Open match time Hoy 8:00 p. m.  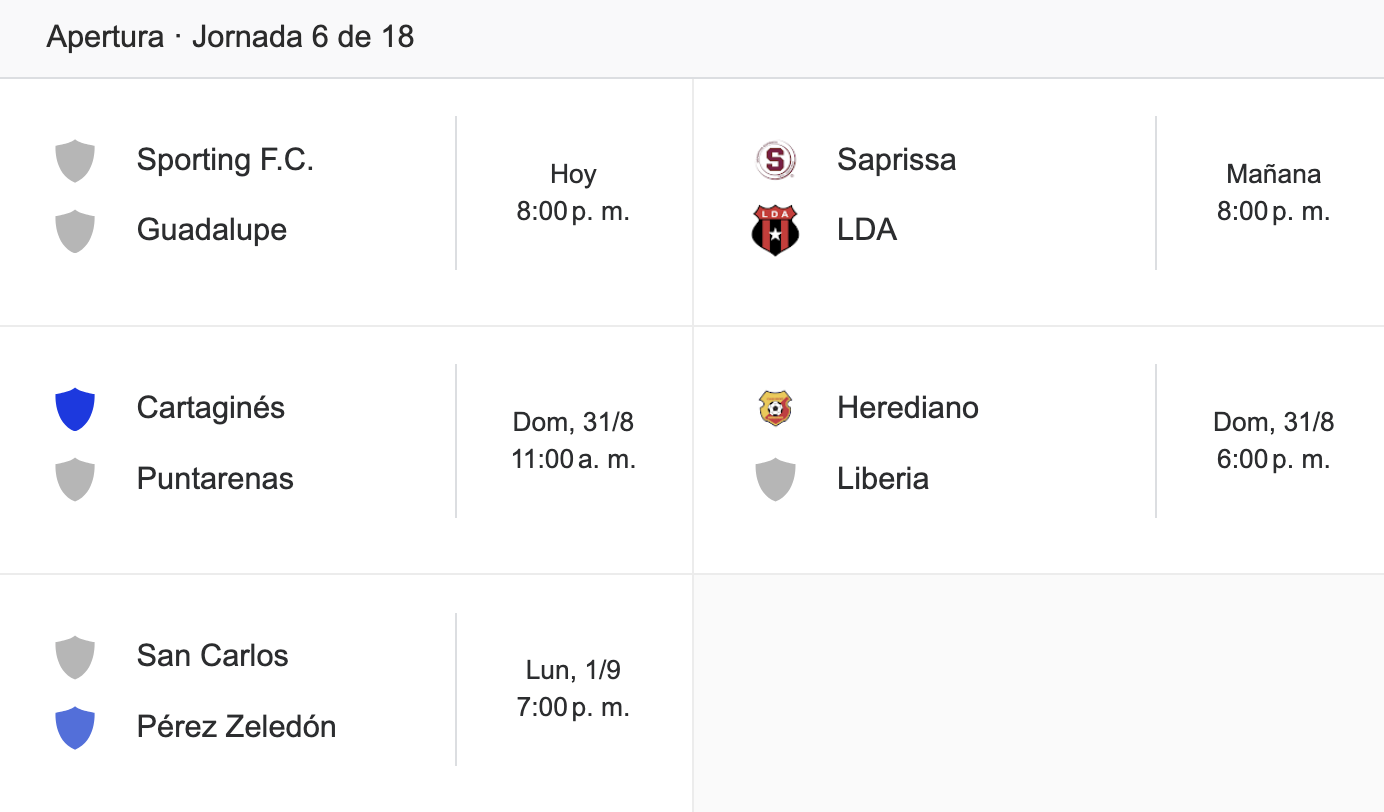point(573,193)
